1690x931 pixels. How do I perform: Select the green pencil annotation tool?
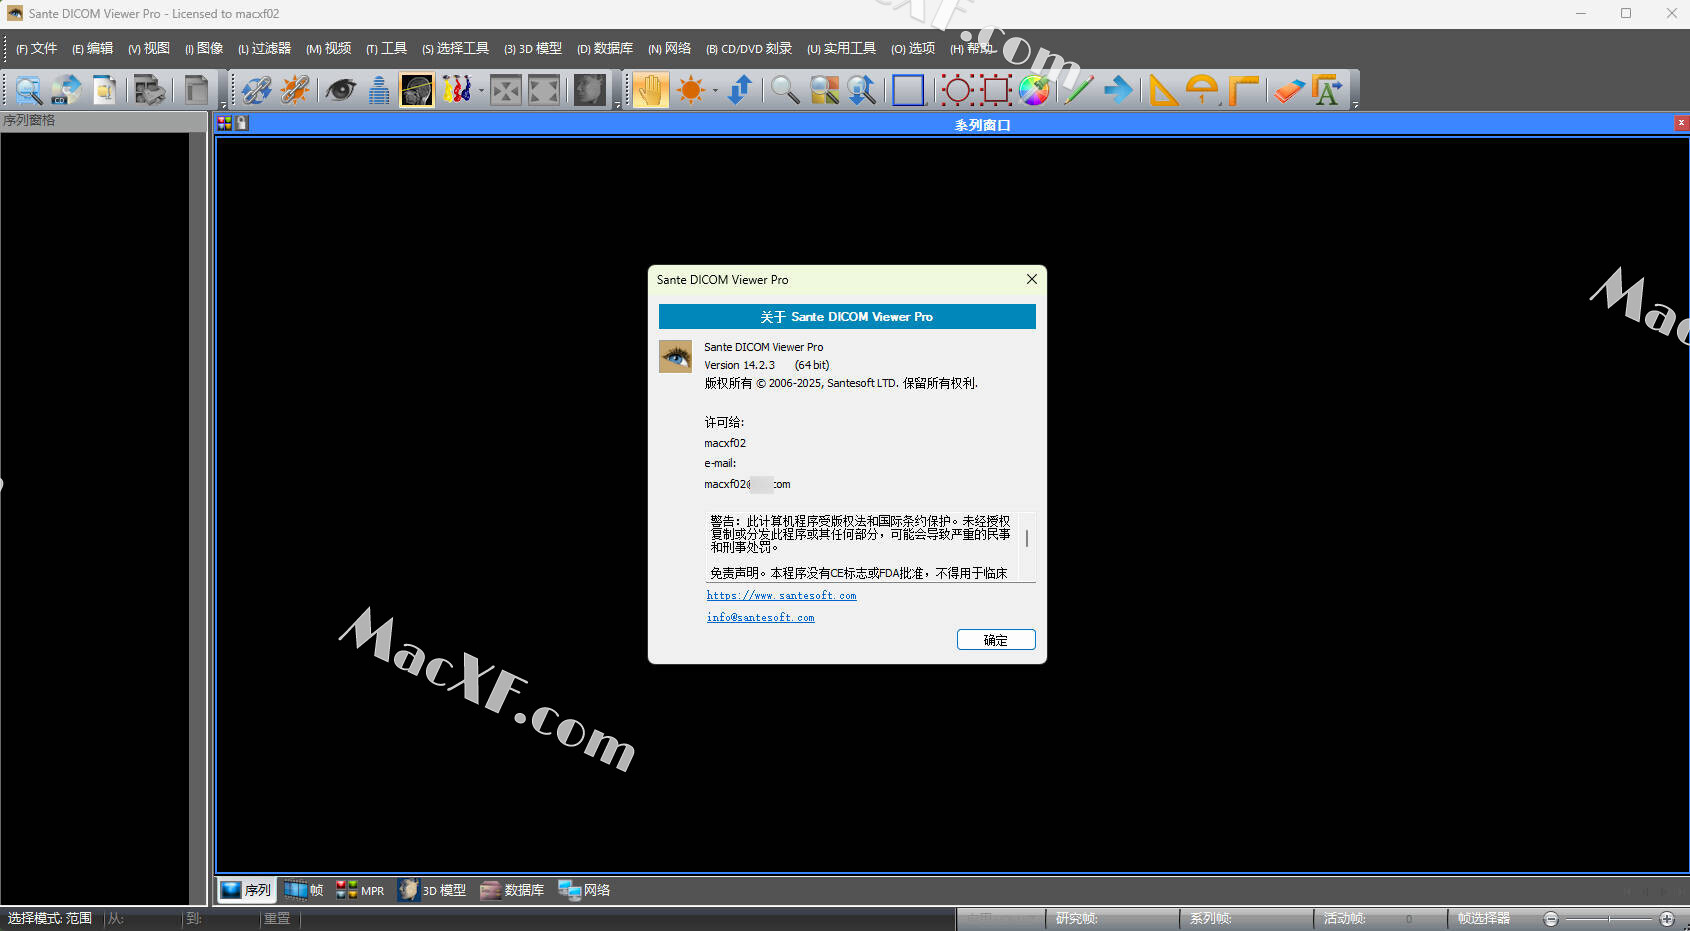pos(1078,90)
